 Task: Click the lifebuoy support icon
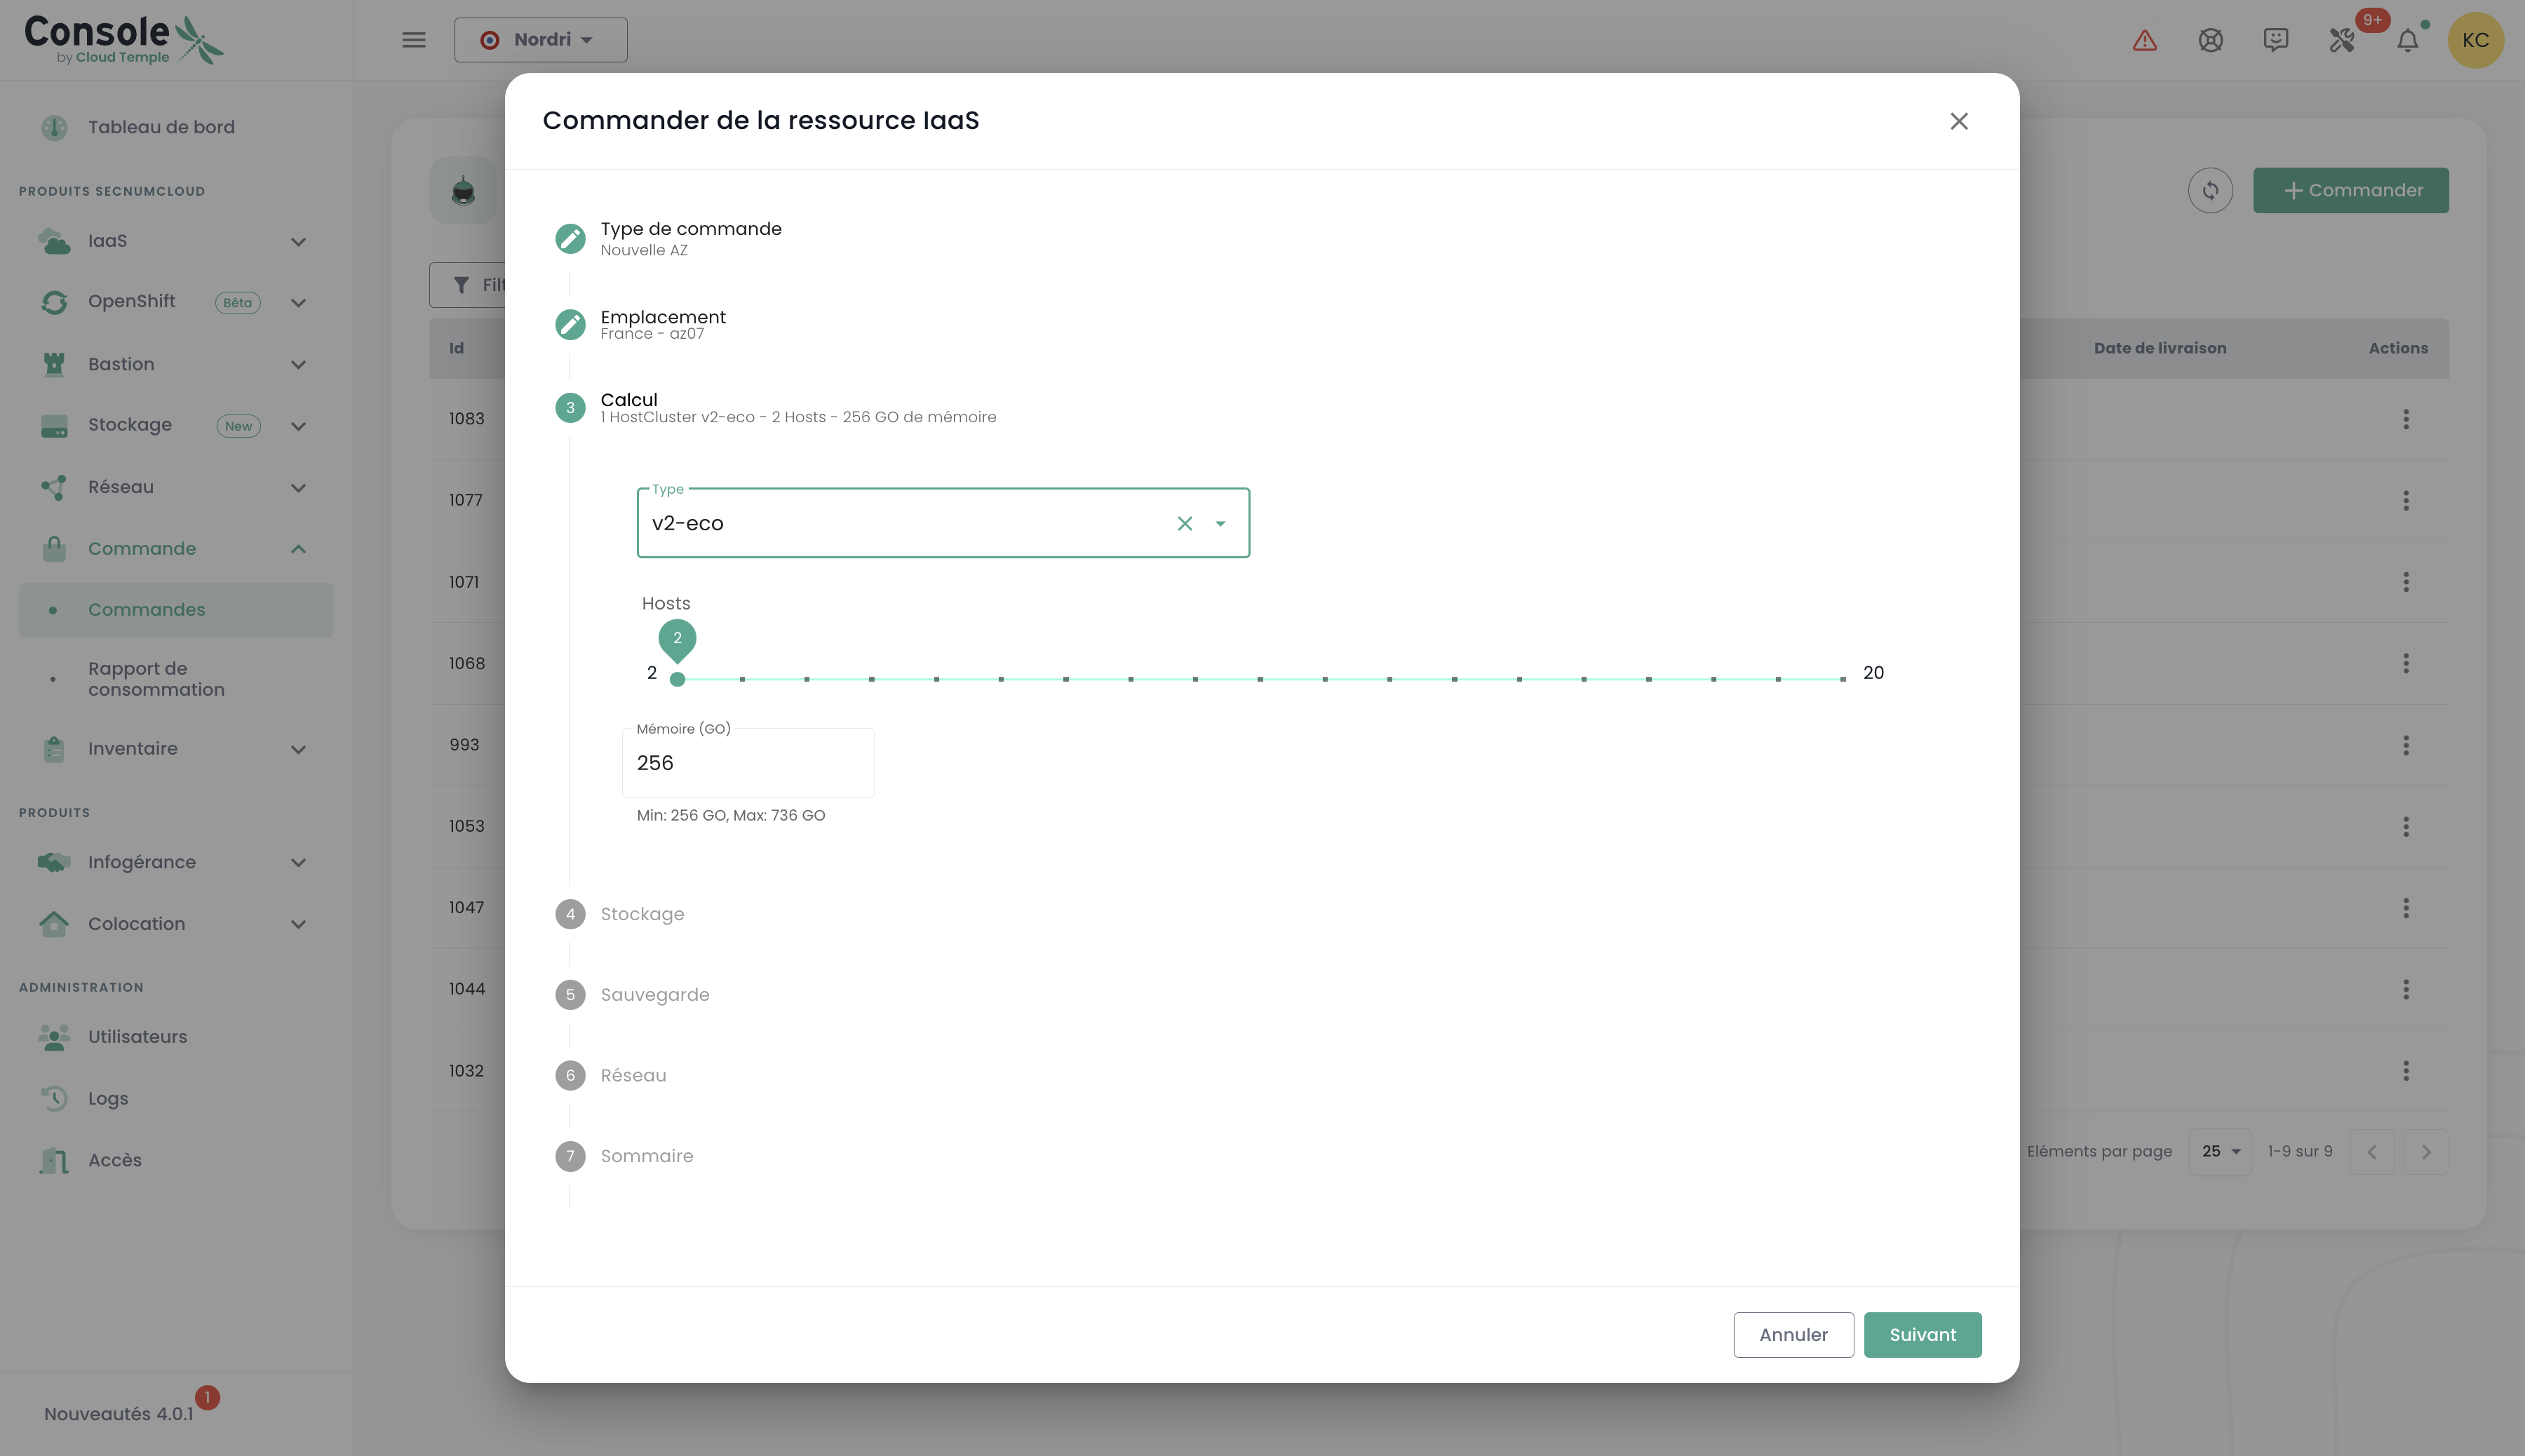[x=2210, y=40]
